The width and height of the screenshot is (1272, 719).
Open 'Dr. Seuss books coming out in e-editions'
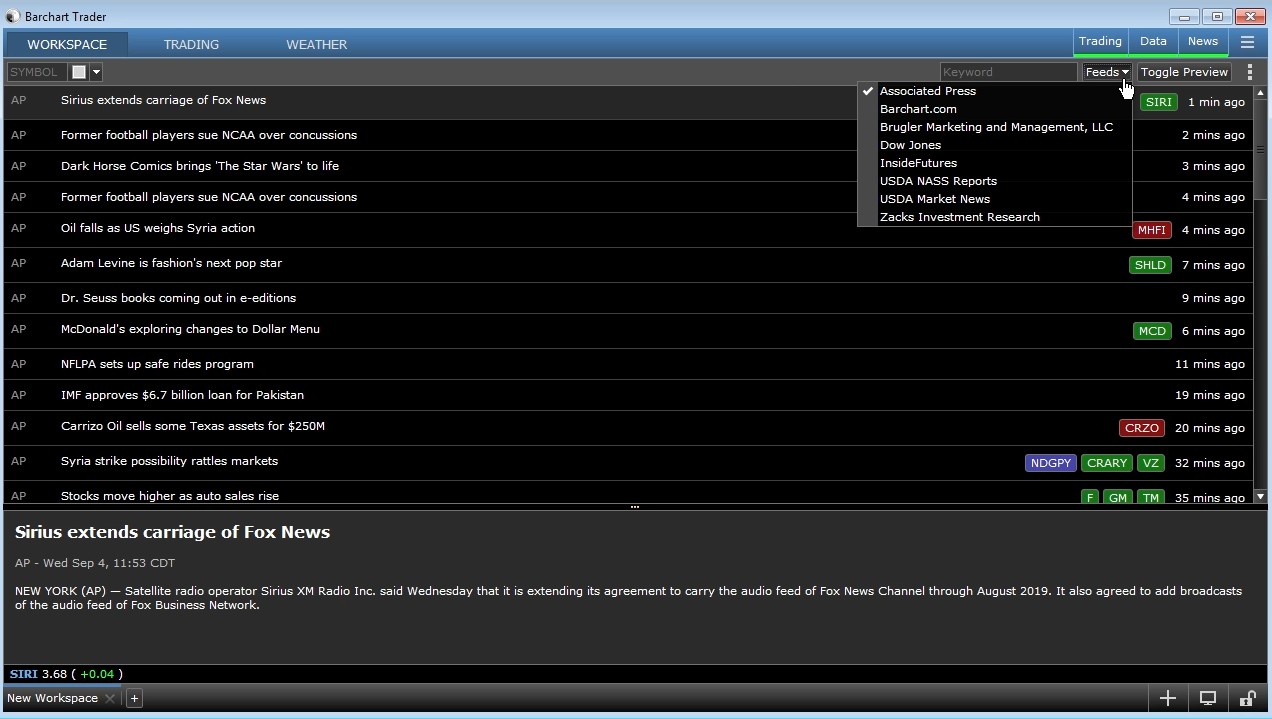pyautogui.click(x=178, y=298)
